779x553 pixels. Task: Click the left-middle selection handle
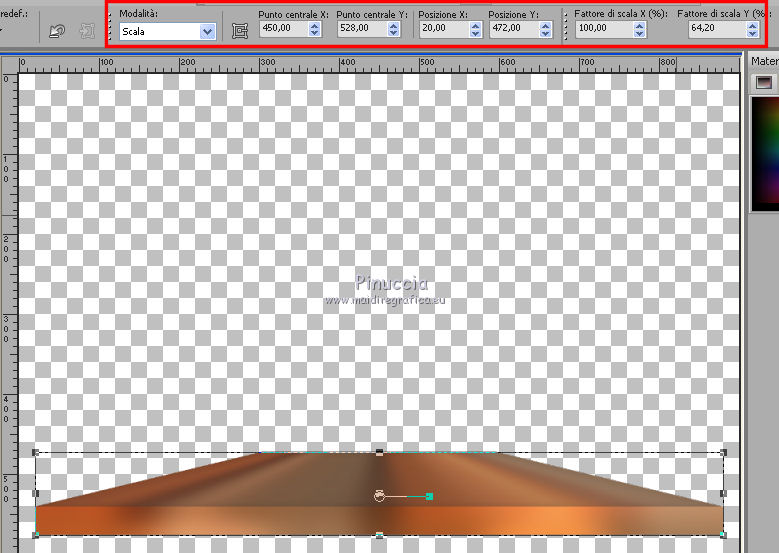click(x=35, y=493)
